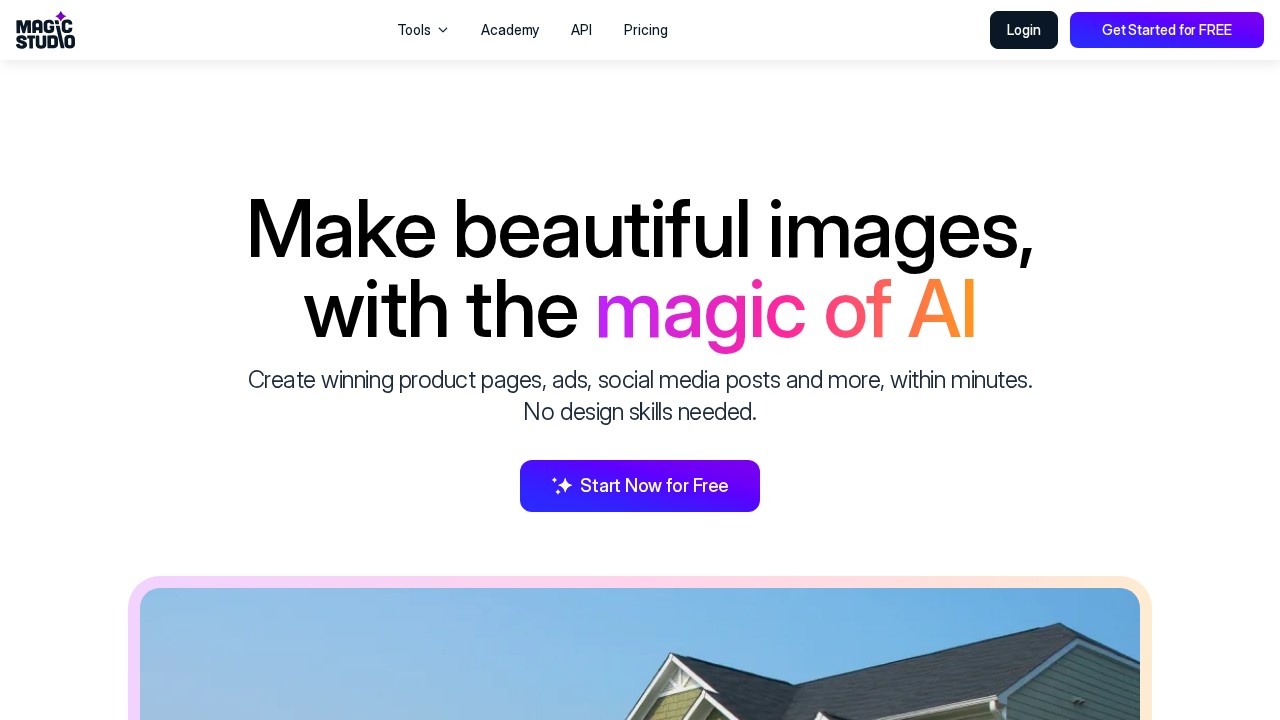
Task: Click the "Make beautiful images," headline
Action: 640,230
